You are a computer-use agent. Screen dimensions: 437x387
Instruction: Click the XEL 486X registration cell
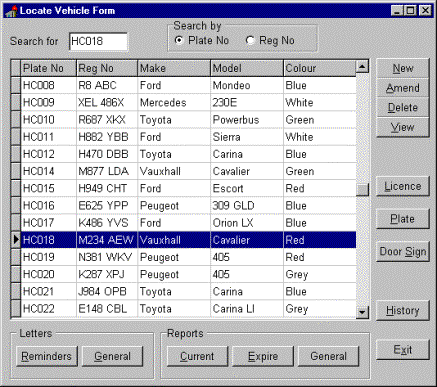click(107, 103)
